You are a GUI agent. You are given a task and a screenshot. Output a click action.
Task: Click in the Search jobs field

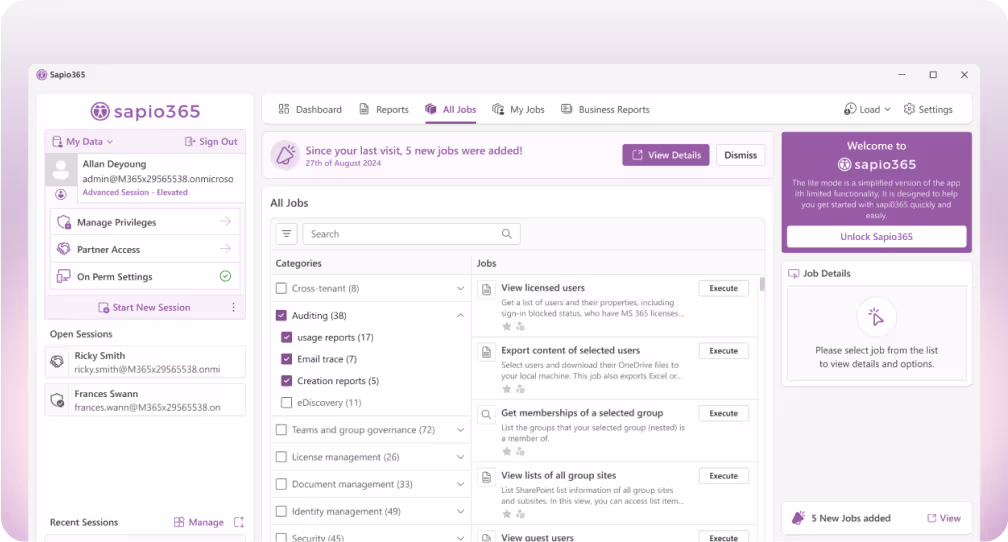point(411,234)
